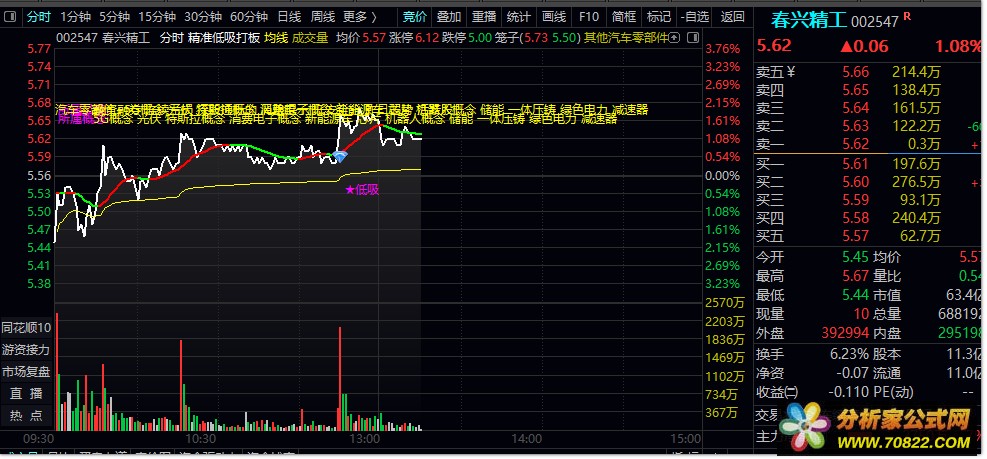
Task: Click the 卖五 volume 214.4万
Action: pos(916,72)
